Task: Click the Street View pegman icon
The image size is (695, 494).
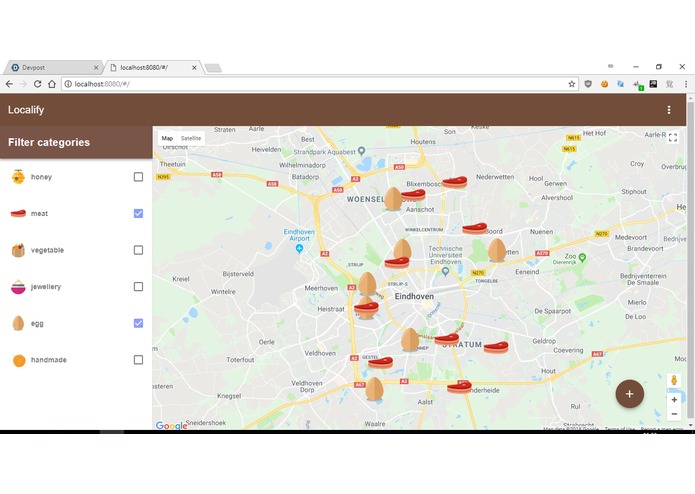Action: (x=674, y=380)
